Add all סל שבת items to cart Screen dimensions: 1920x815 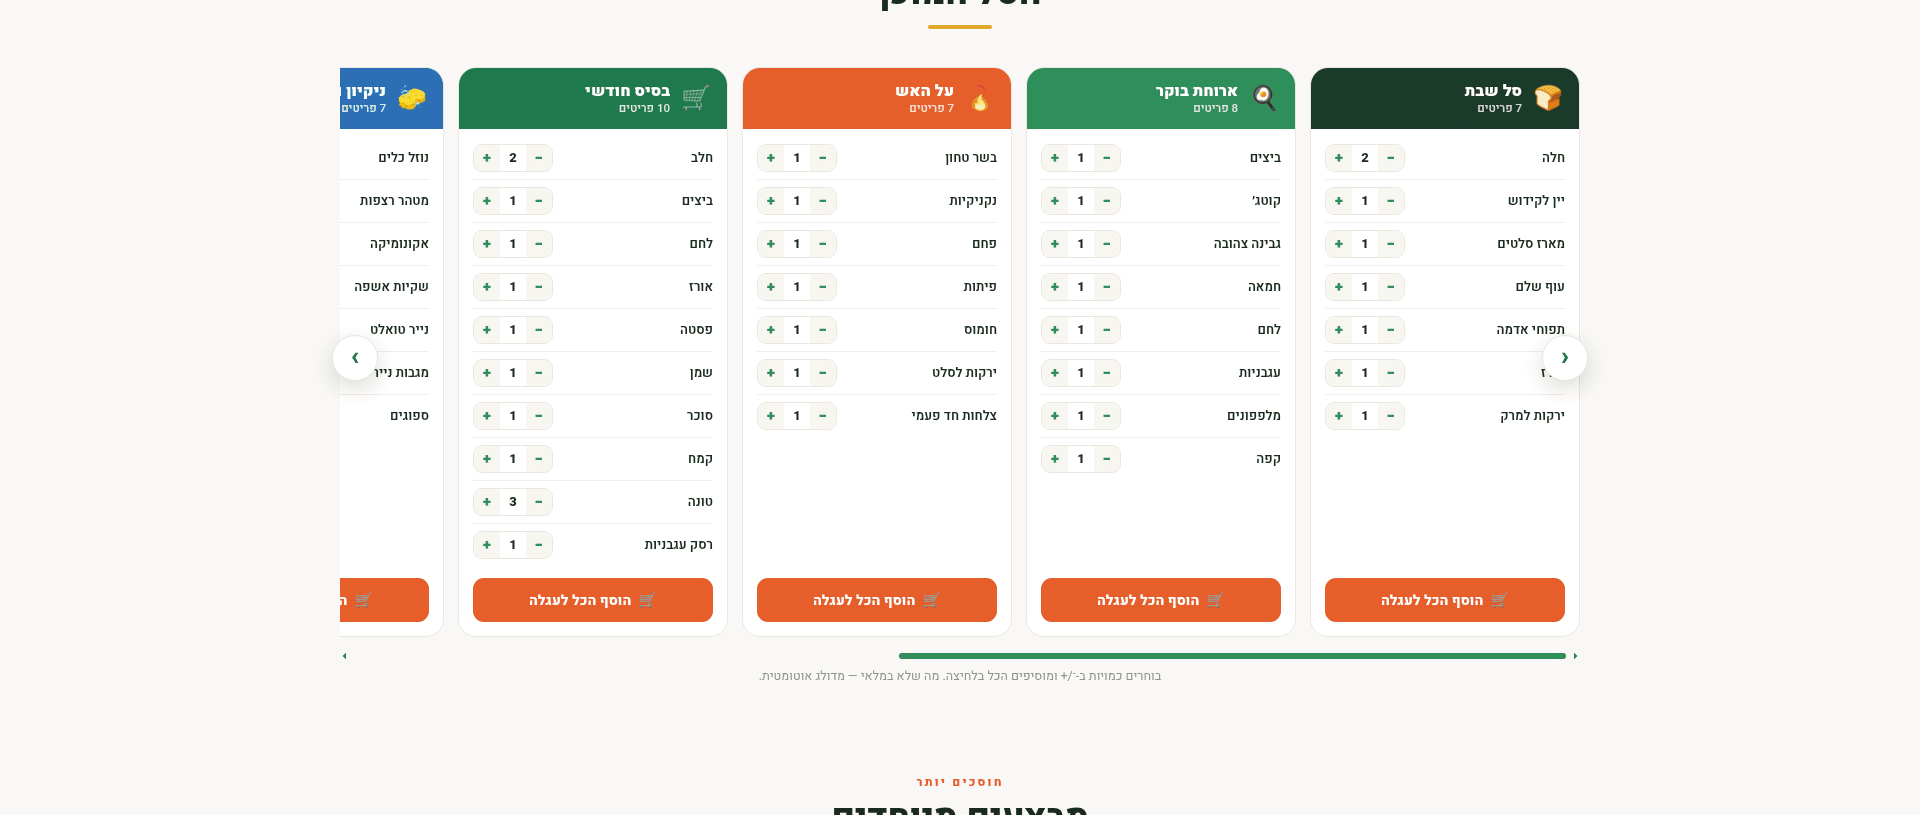coord(1445,600)
